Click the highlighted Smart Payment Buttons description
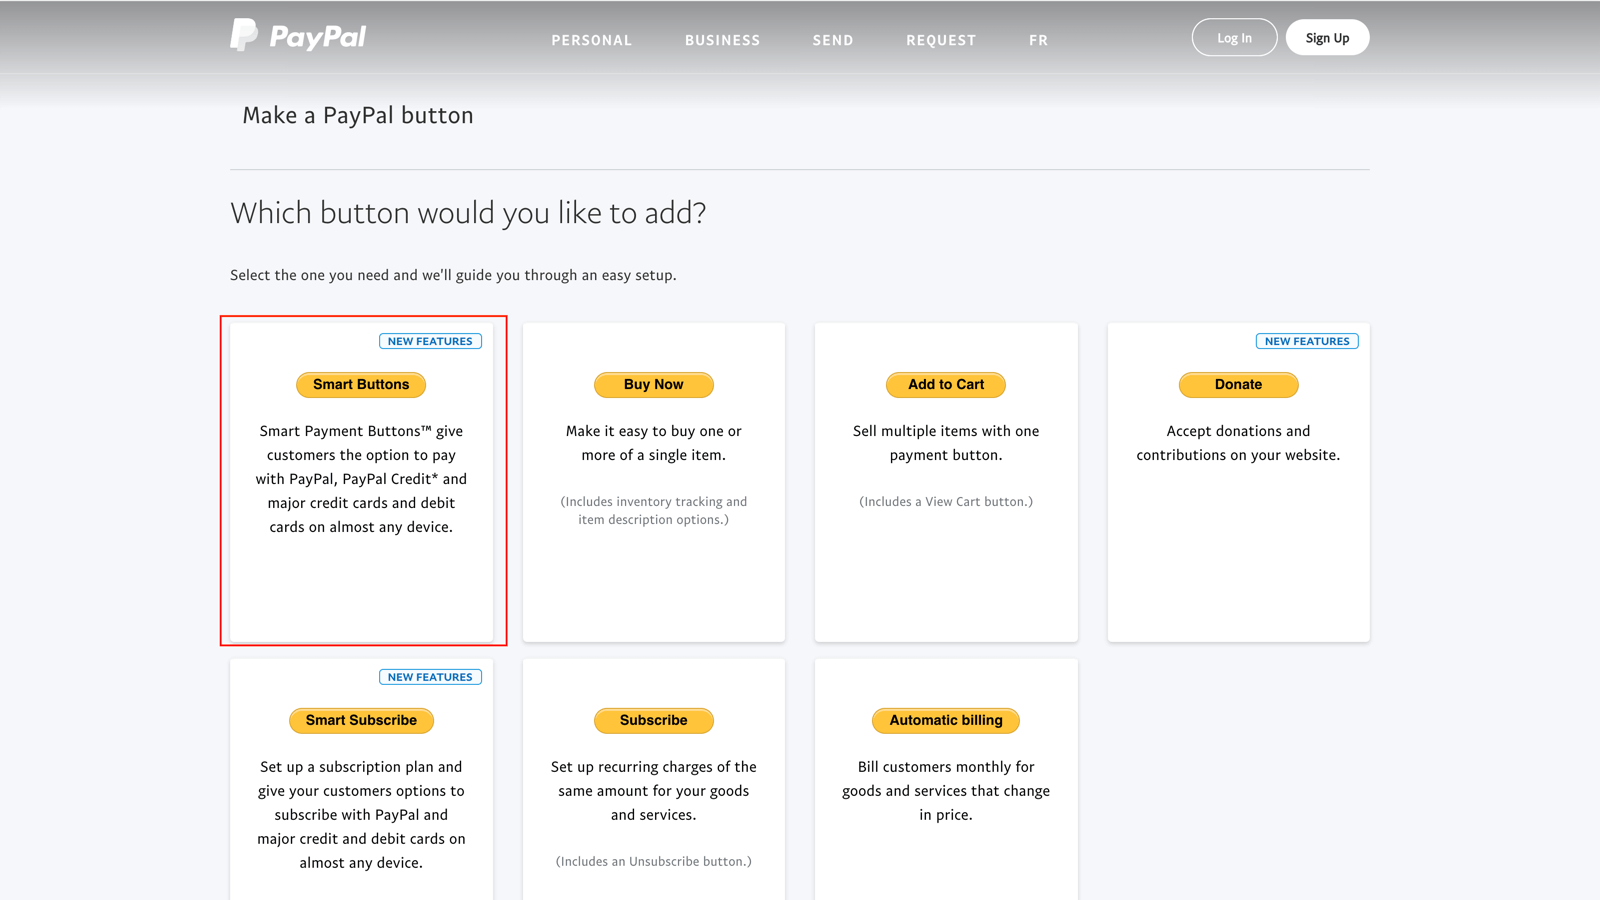1600x900 pixels. [x=361, y=478]
